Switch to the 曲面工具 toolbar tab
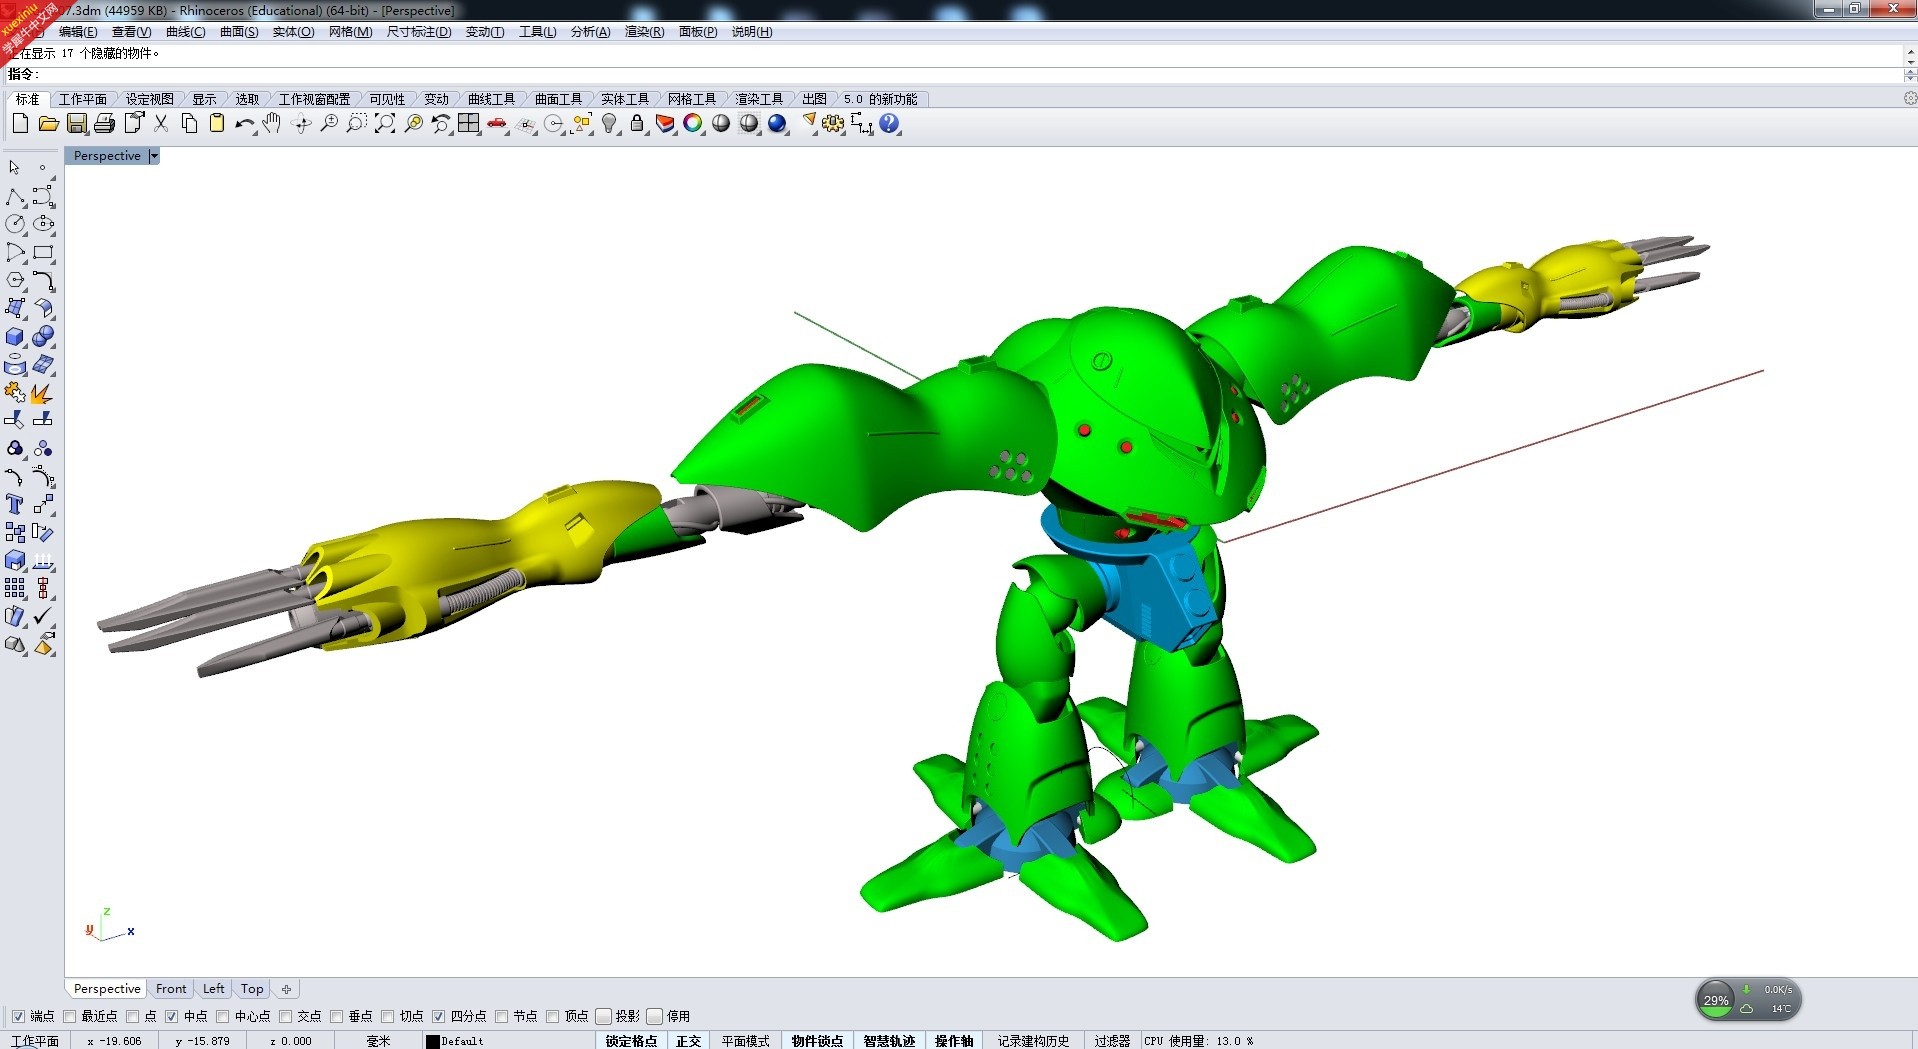 [x=558, y=99]
